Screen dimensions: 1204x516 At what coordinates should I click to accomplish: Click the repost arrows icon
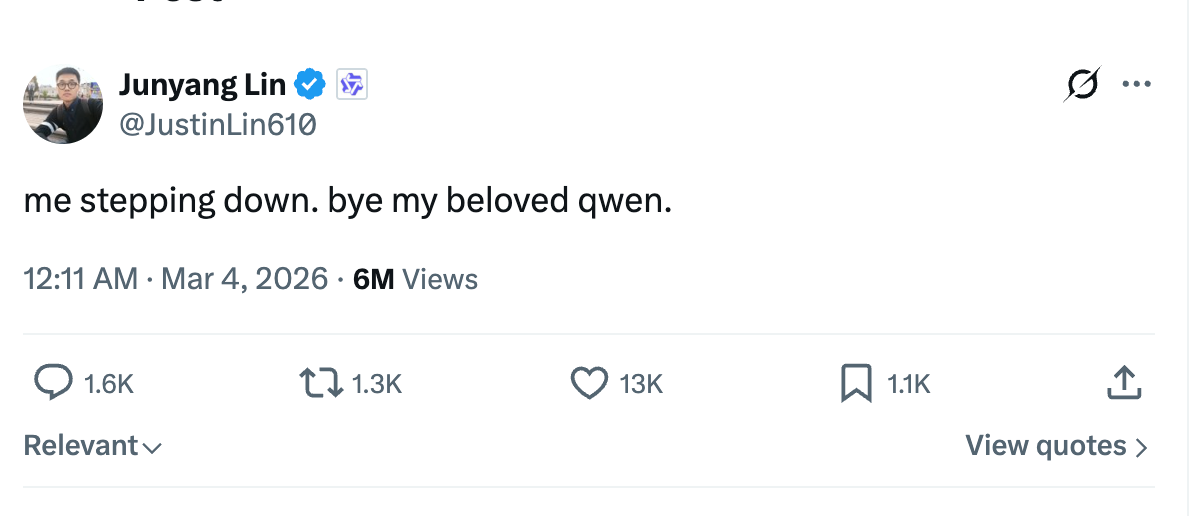(321, 382)
